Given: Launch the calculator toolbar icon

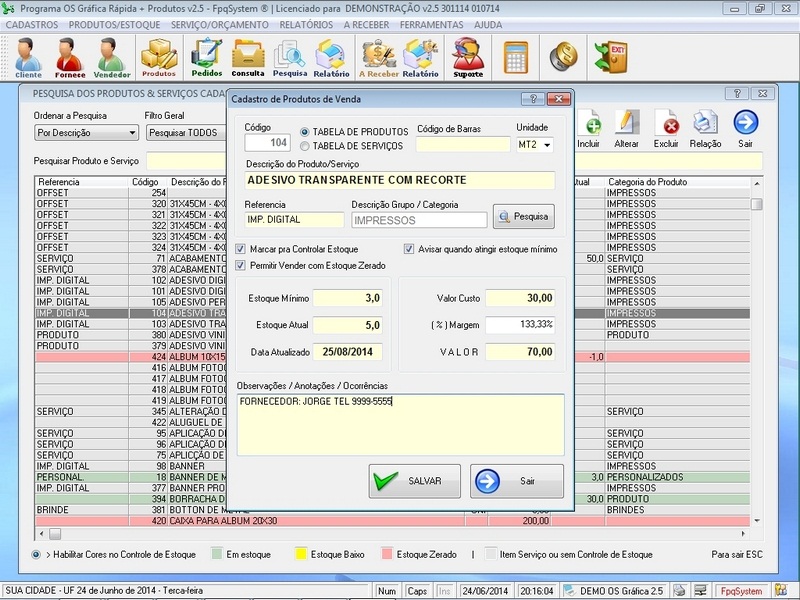Looking at the screenshot, I should (516, 55).
